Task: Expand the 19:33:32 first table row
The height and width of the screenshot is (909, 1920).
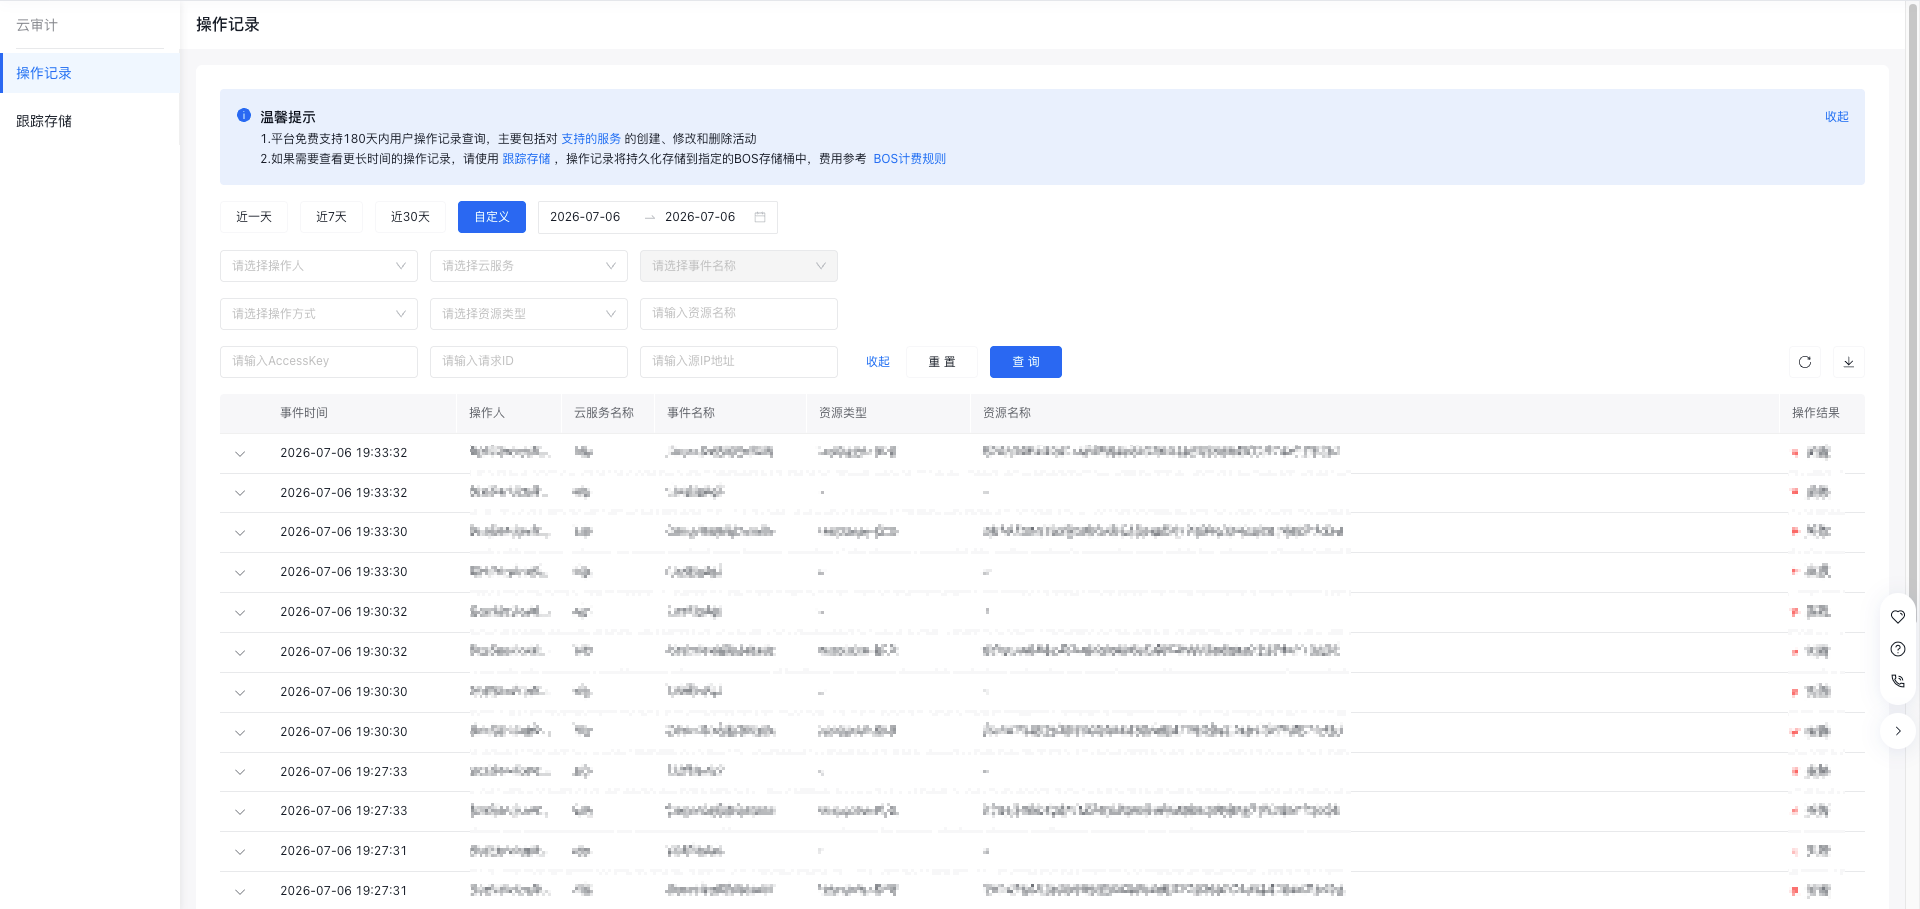Action: (x=240, y=453)
